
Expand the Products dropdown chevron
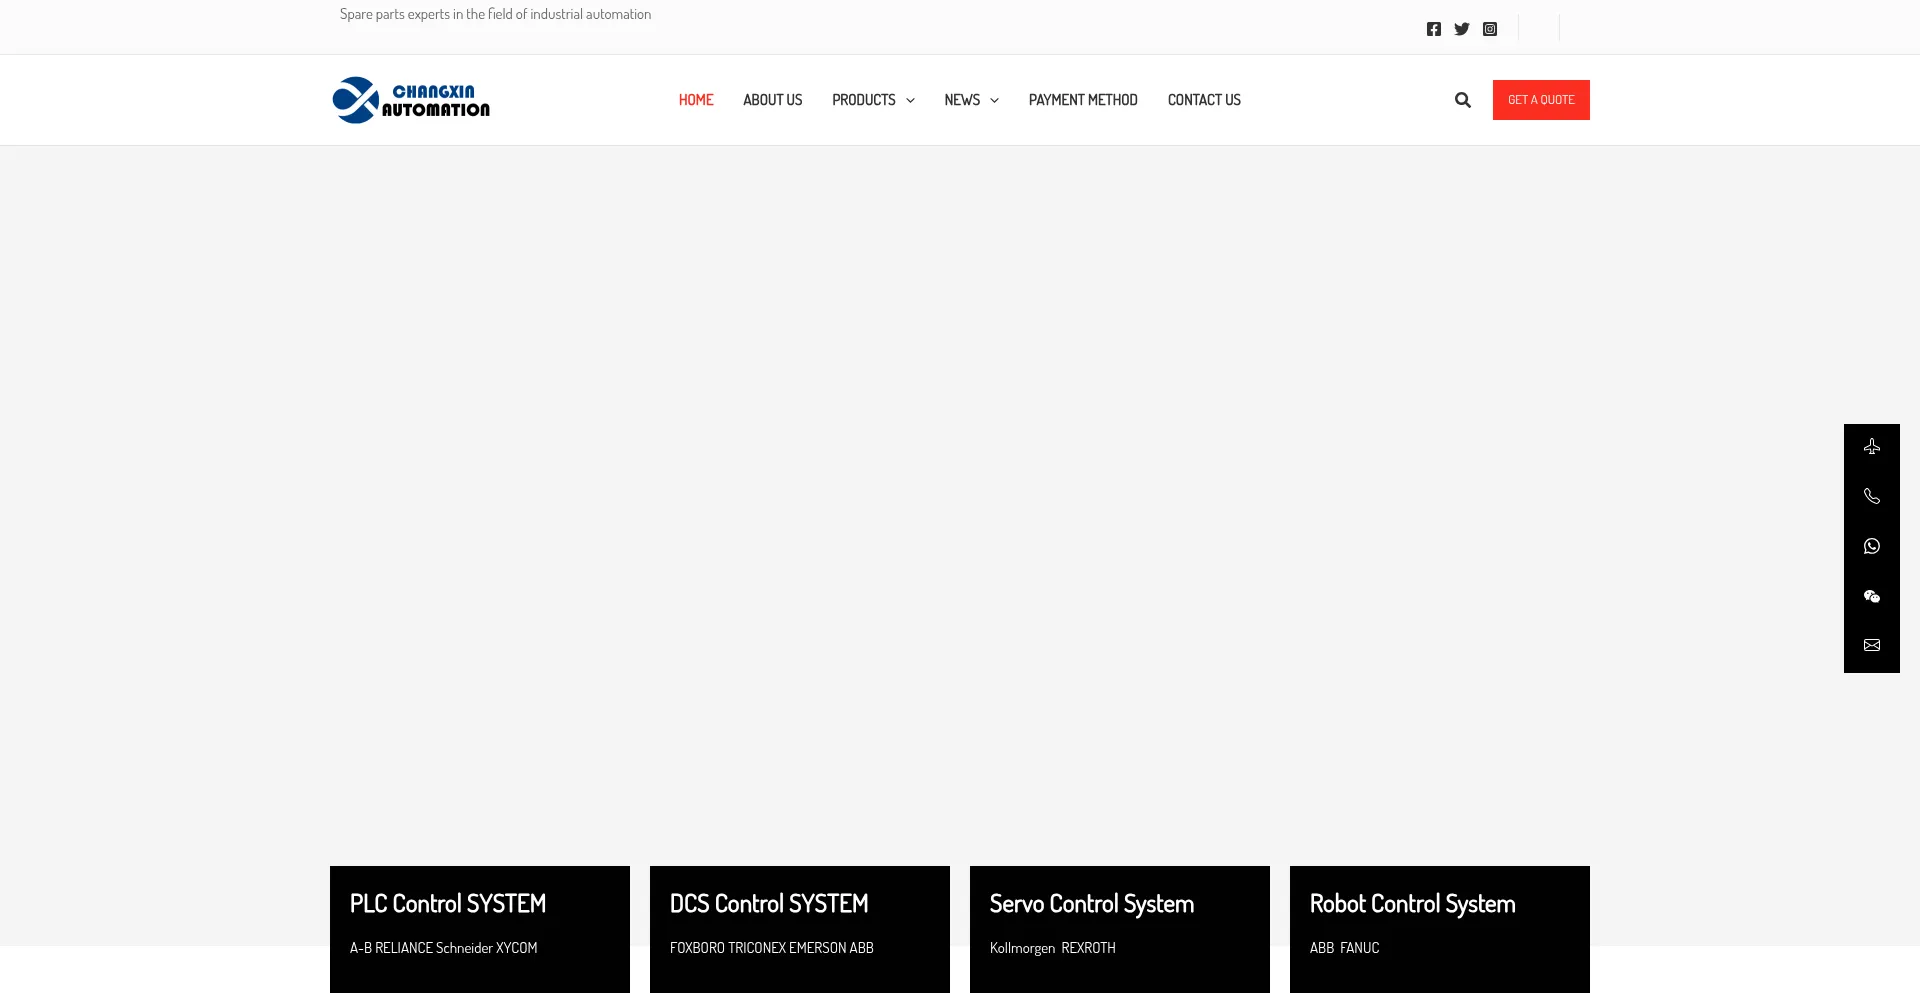[910, 101]
